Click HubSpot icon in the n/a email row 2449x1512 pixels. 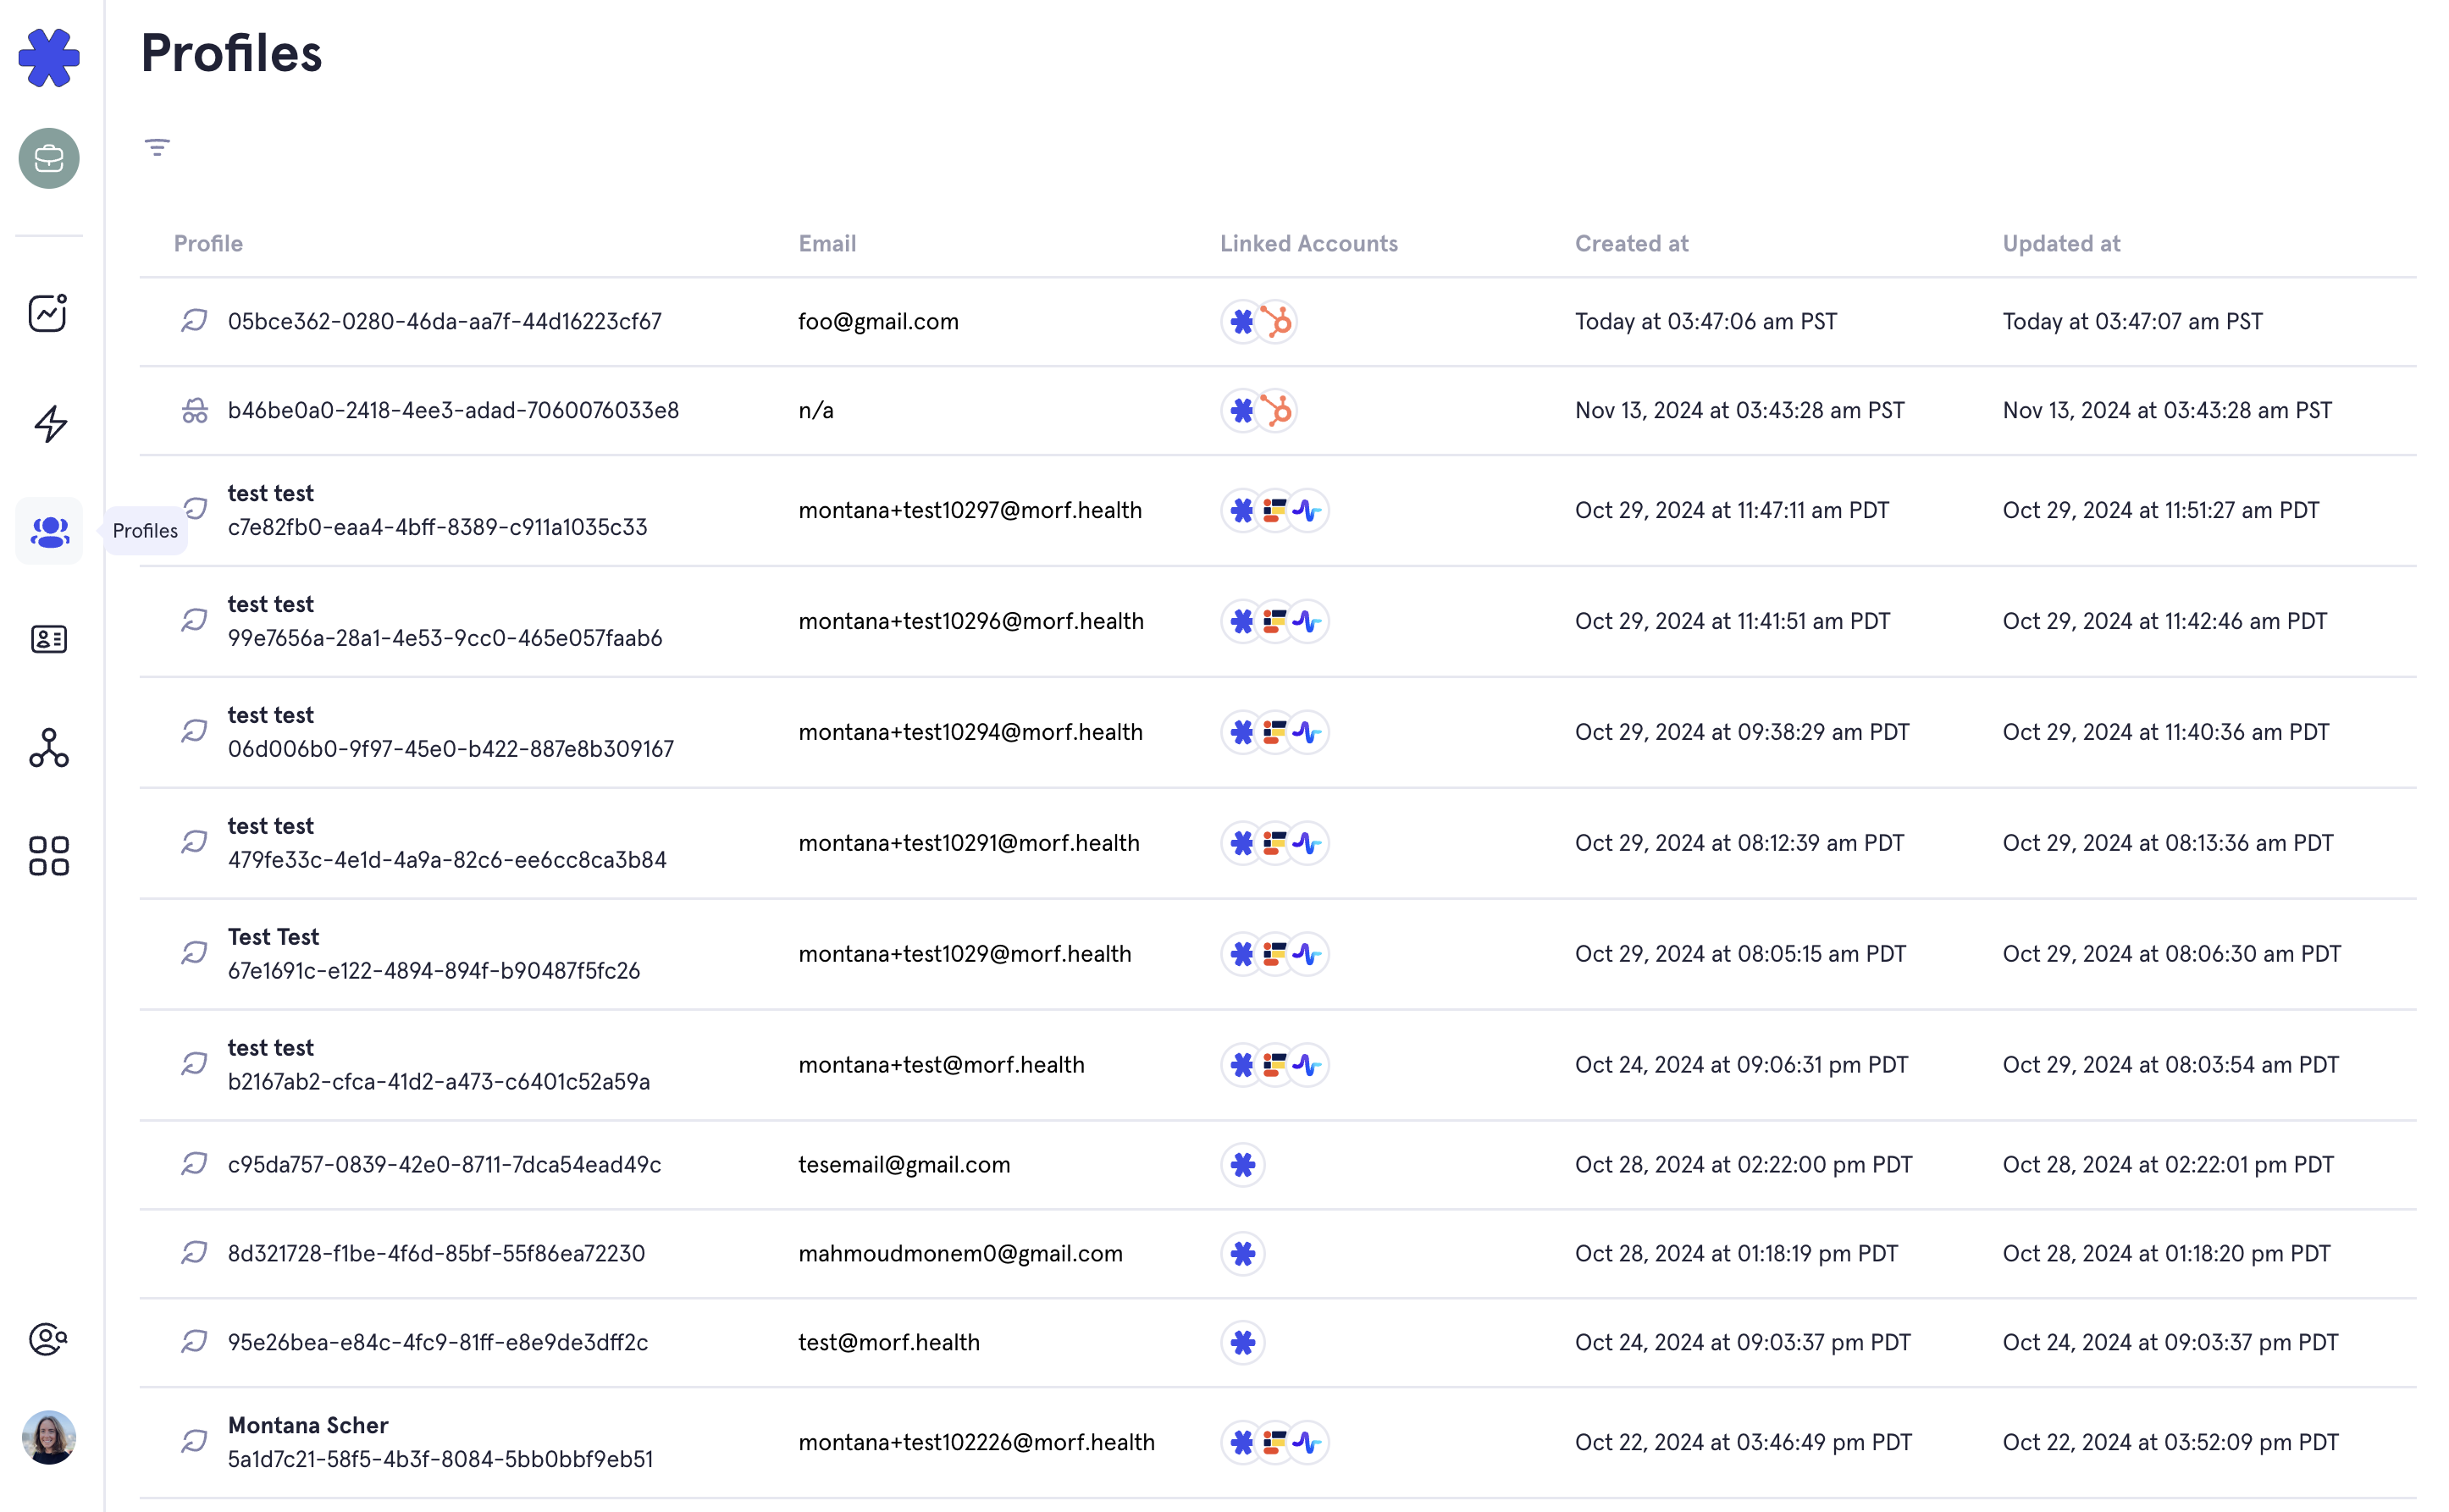[1276, 411]
